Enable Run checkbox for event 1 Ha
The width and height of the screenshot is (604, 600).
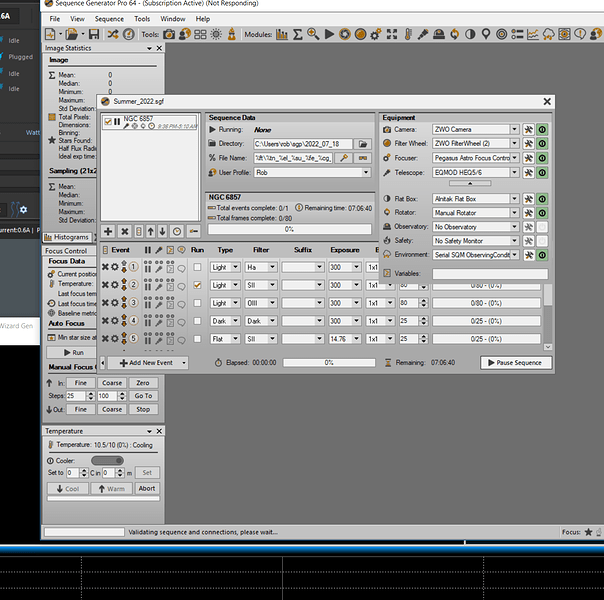[197, 267]
